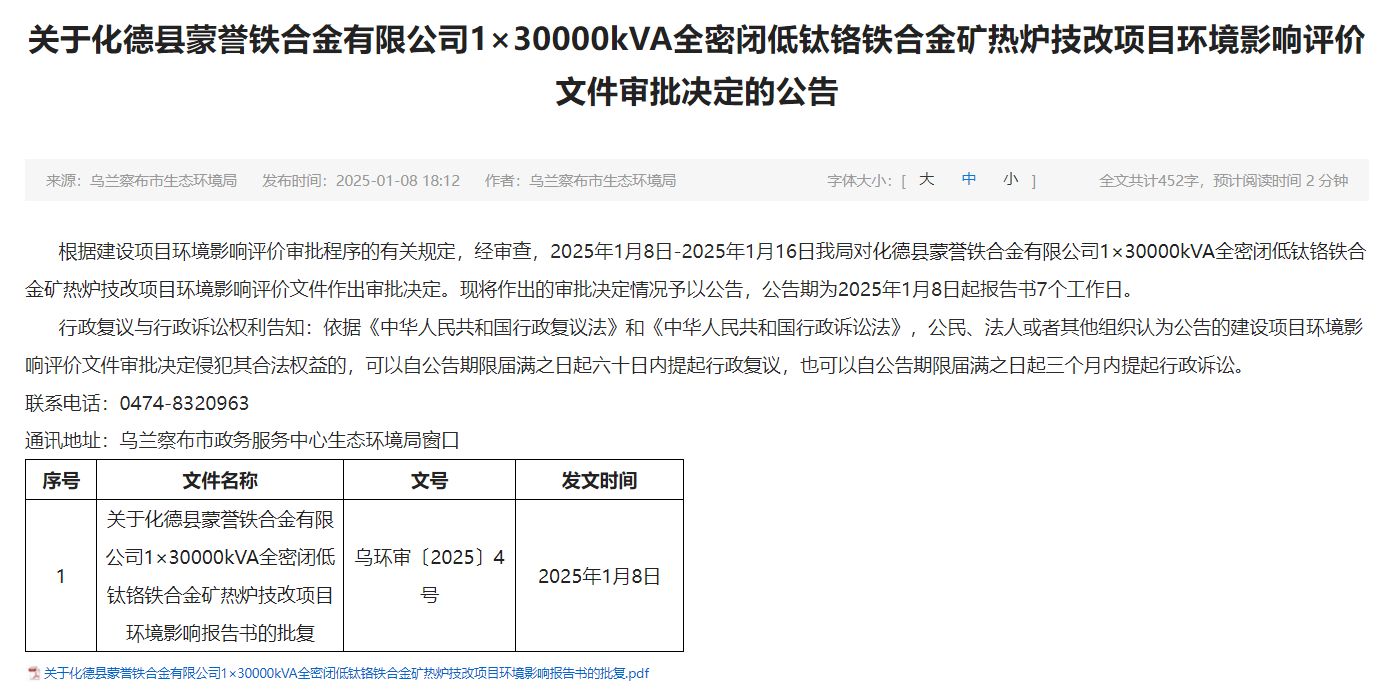Click the mailing address 通讯地址 line

coord(242,440)
